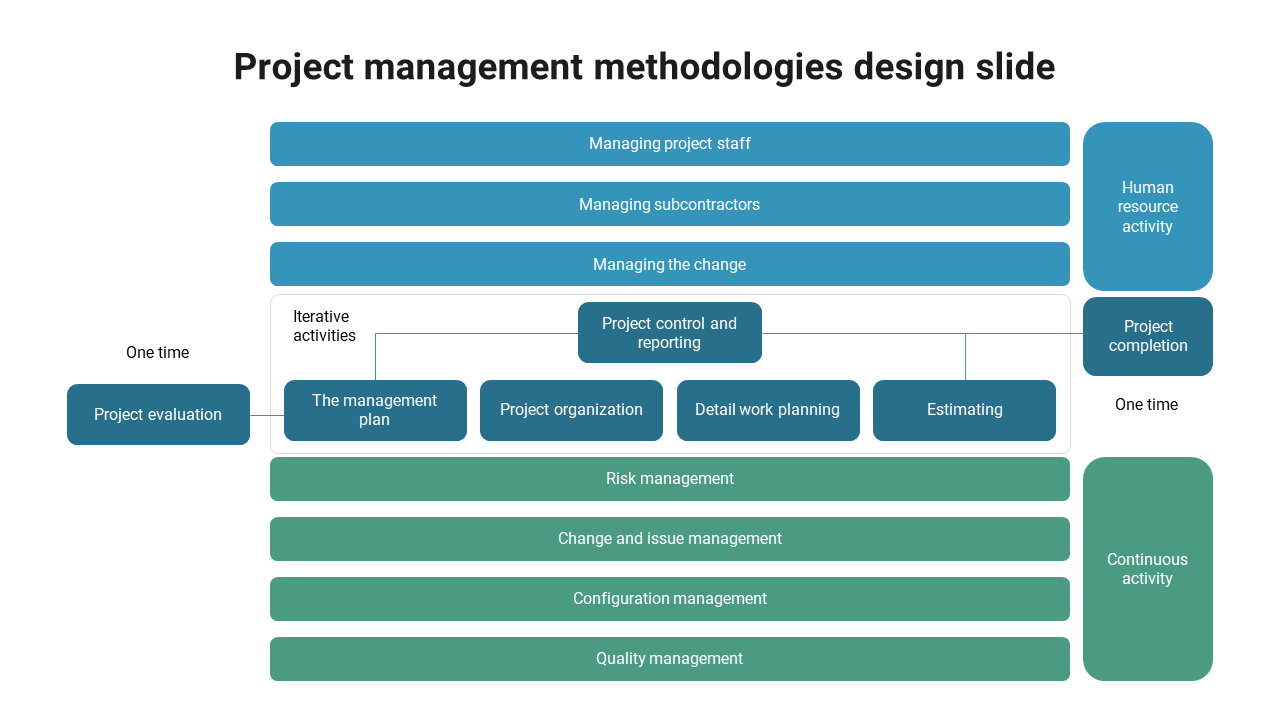Click the Estimating box
Viewport: 1280px width, 720px height.
tap(964, 410)
